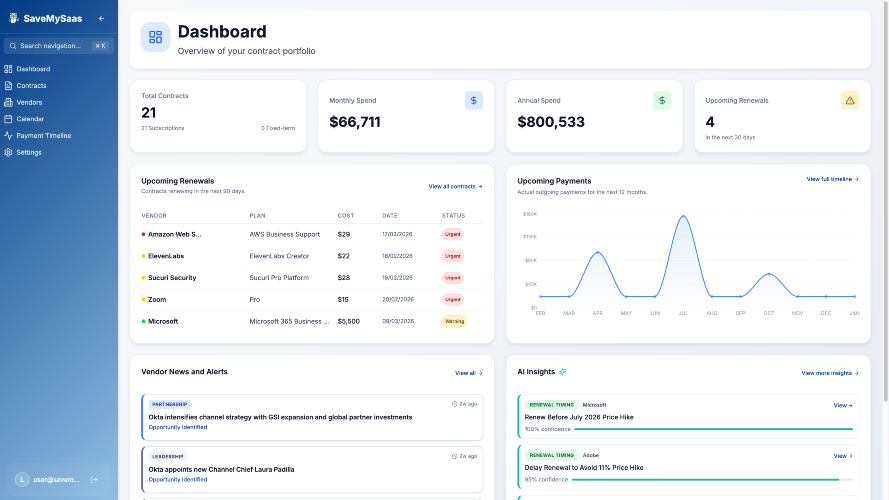Open the Calendar navigation item
The width and height of the screenshot is (889, 500).
(x=30, y=119)
